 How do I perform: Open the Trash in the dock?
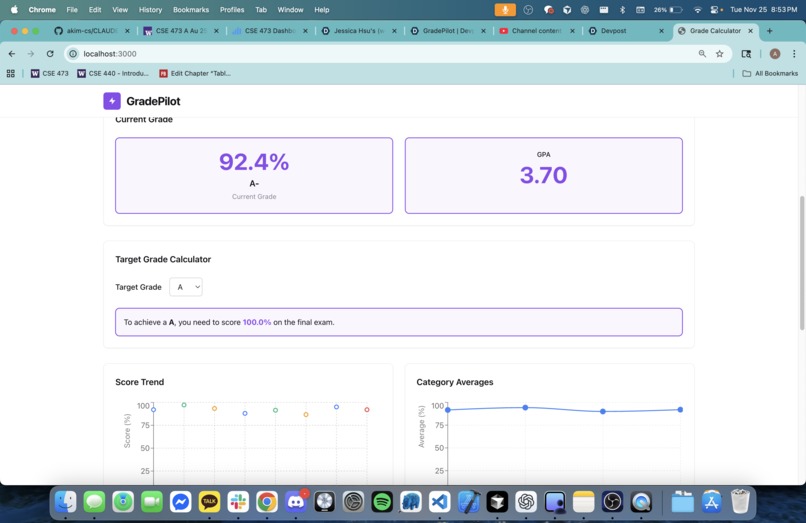tap(740, 502)
